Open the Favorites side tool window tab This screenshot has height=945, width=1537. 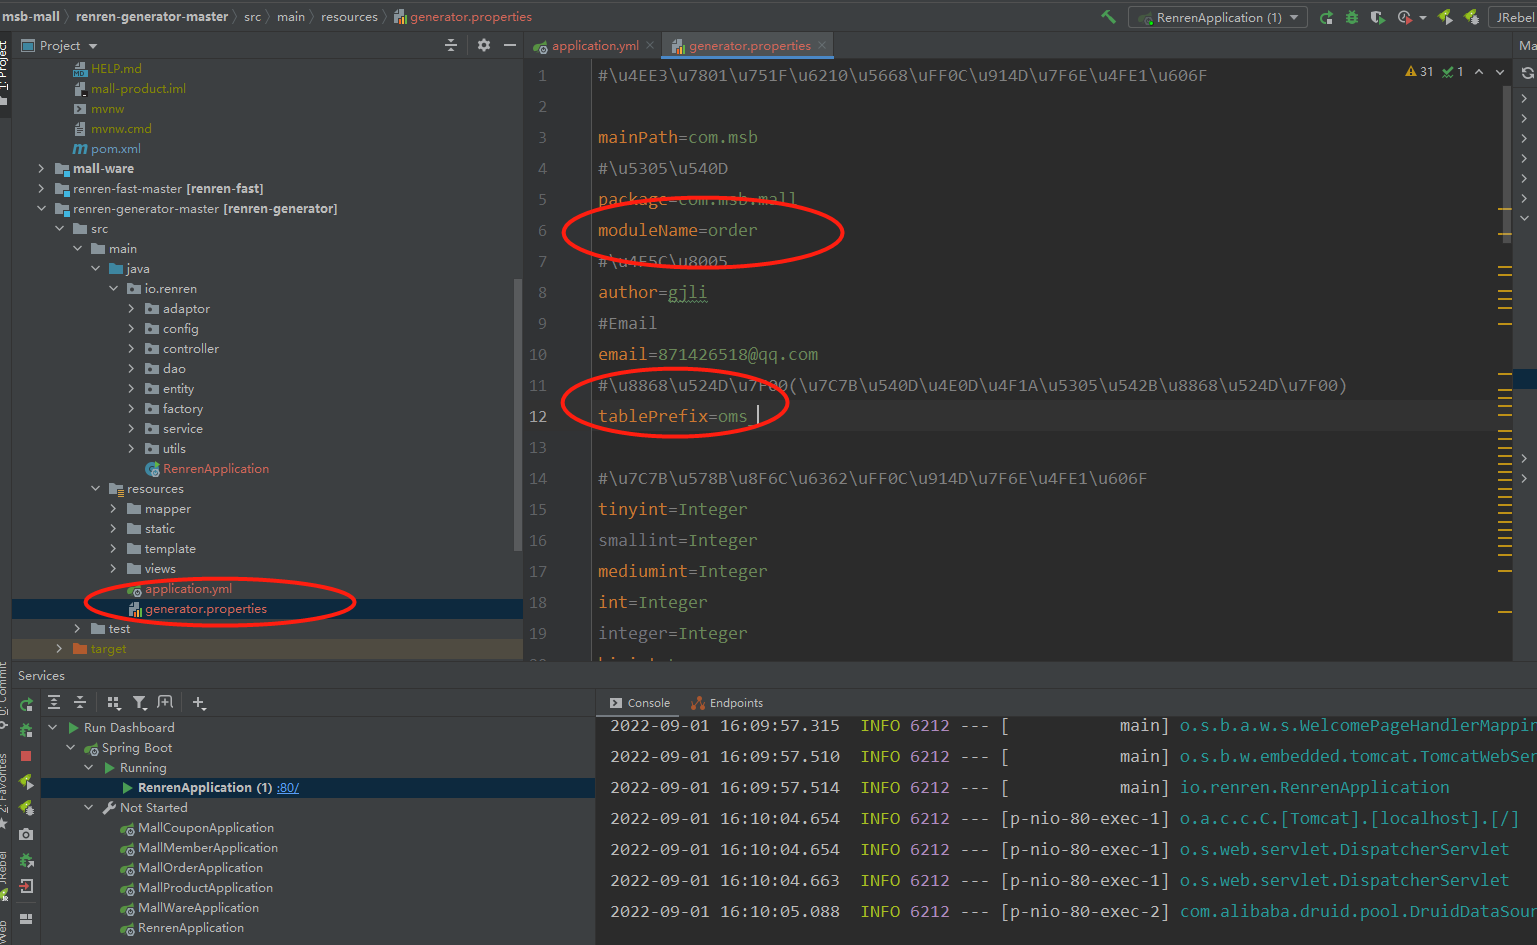coord(4,790)
